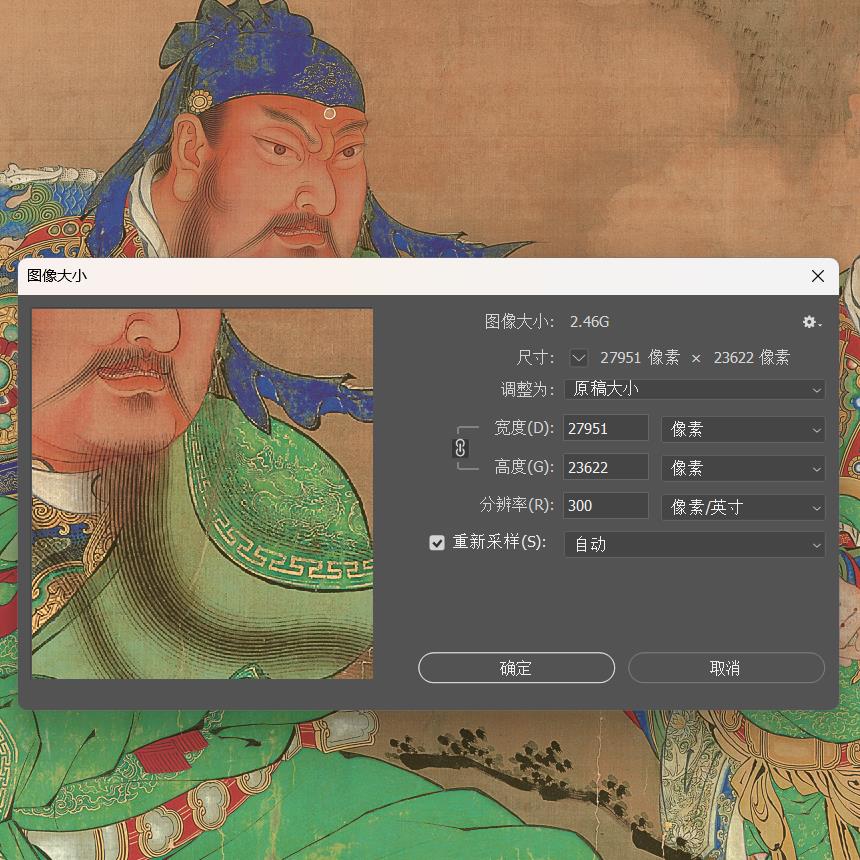Click the 取消 button
This screenshot has height=860, width=860.
coord(726,667)
